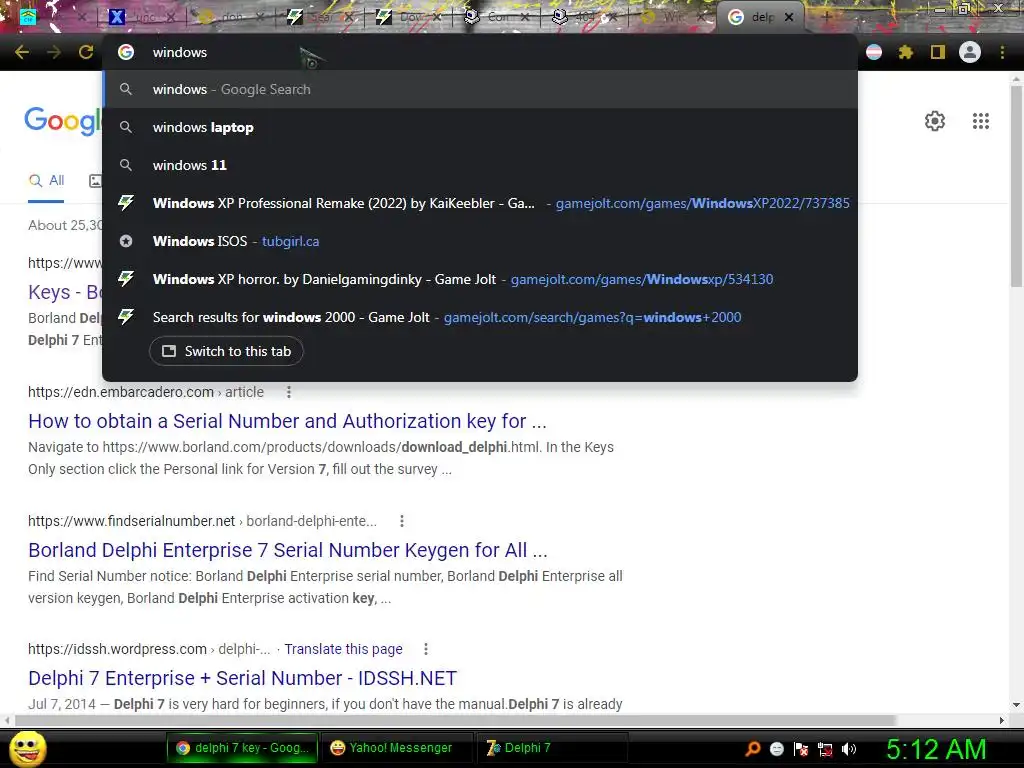Click the vertical scrollbar thumb
This screenshot has width=1024, height=768.
[x=1016, y=186]
